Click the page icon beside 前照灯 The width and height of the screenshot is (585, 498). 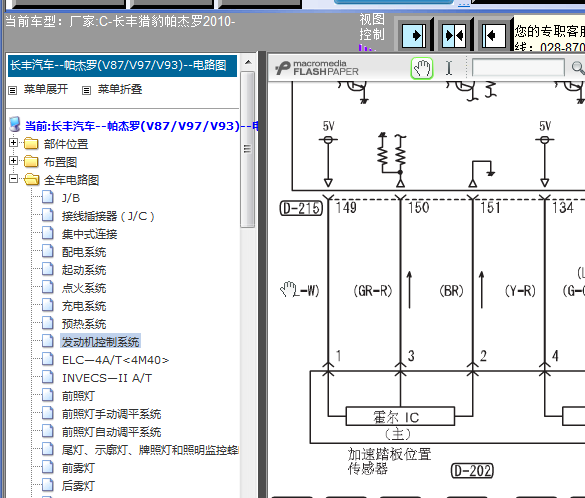point(48,394)
